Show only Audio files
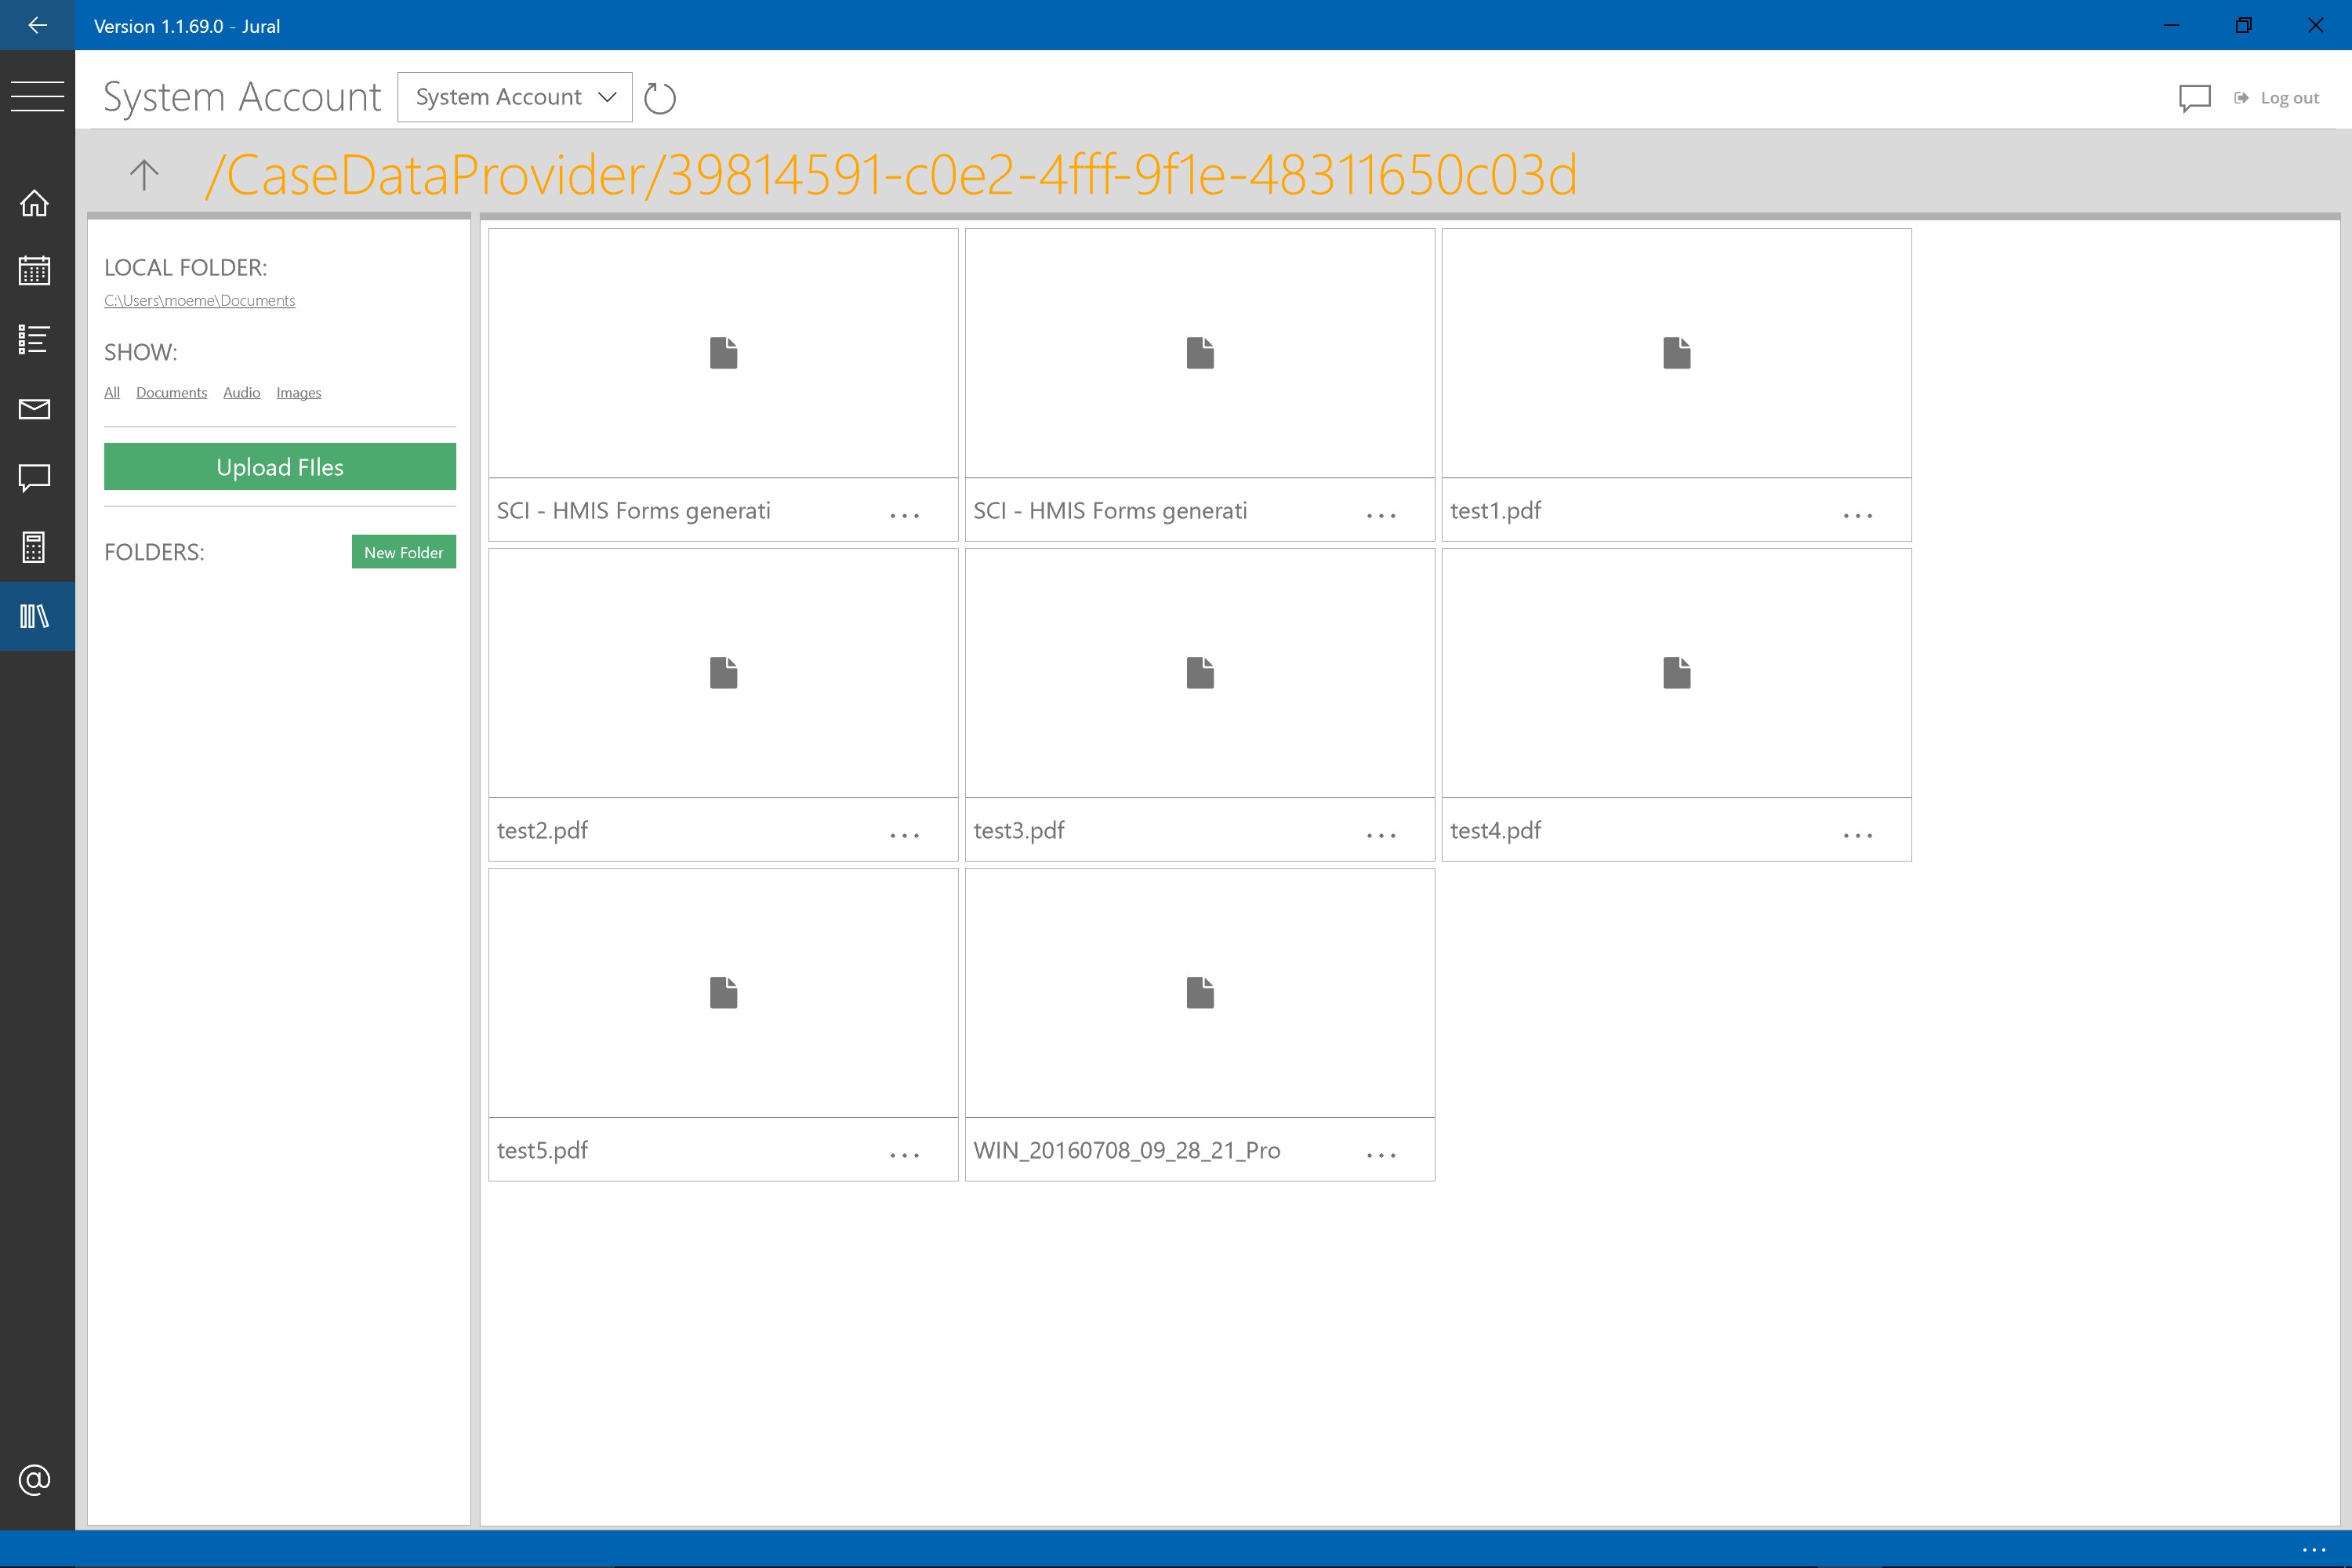 point(241,393)
